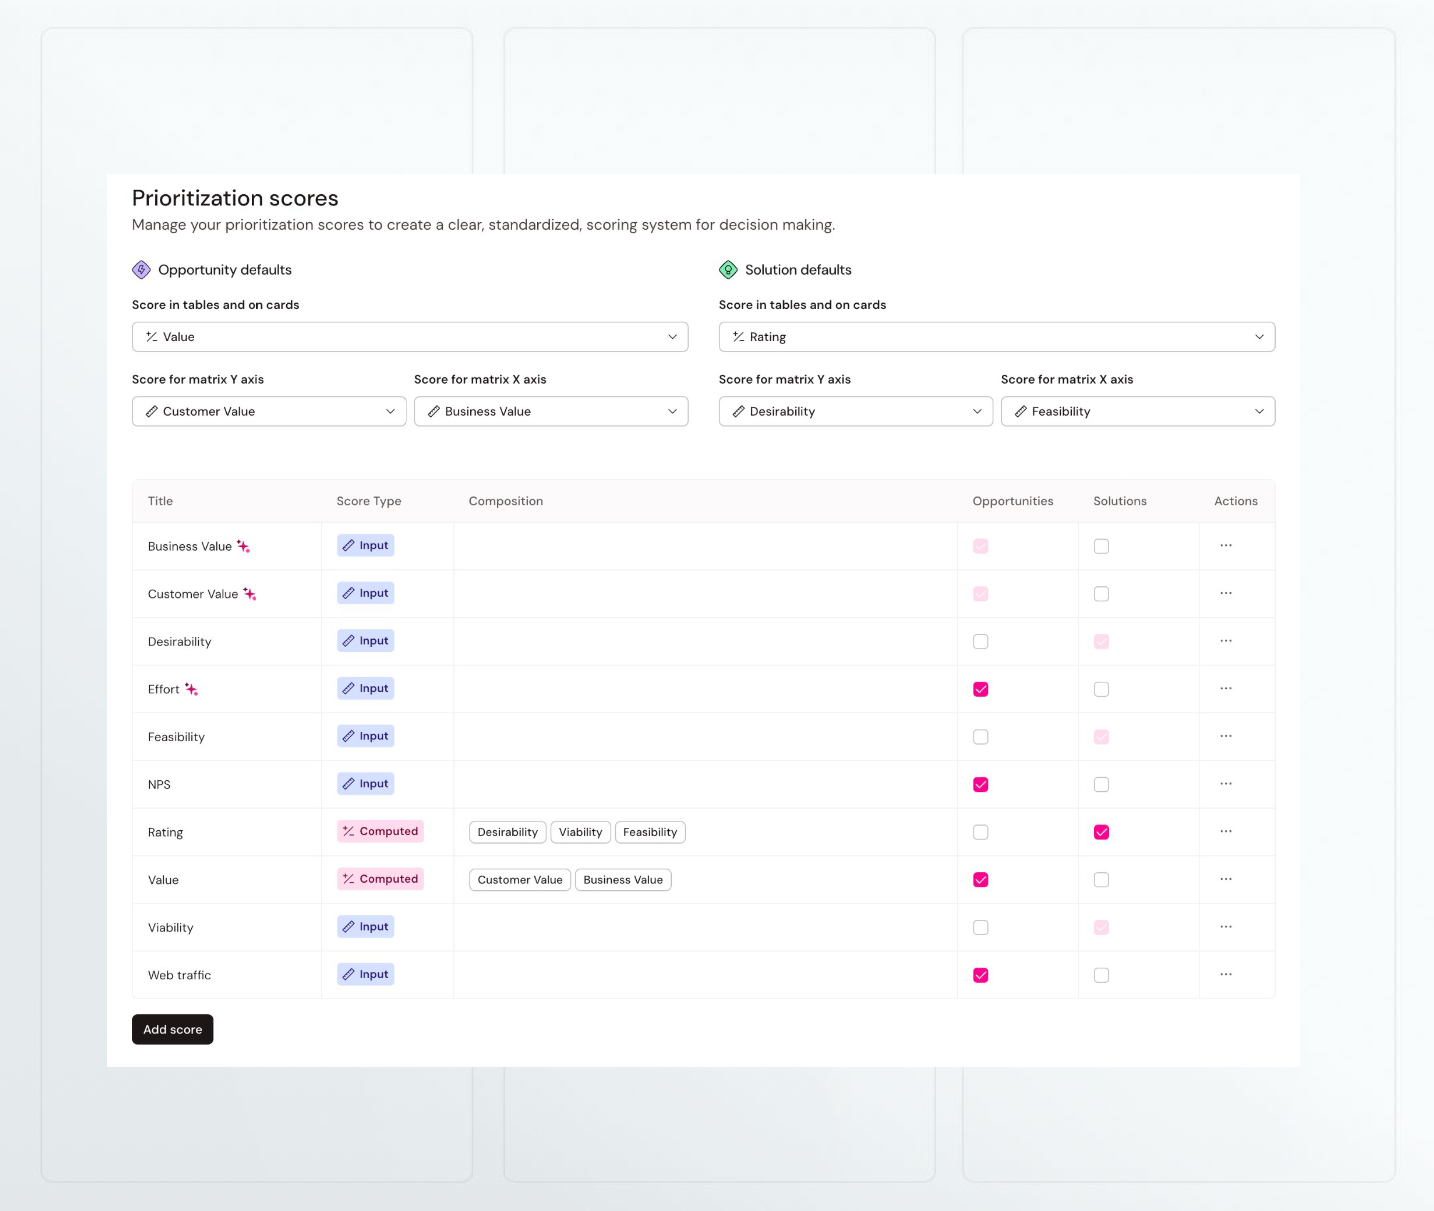Click the Add score button
This screenshot has width=1434, height=1211.
tap(173, 1030)
